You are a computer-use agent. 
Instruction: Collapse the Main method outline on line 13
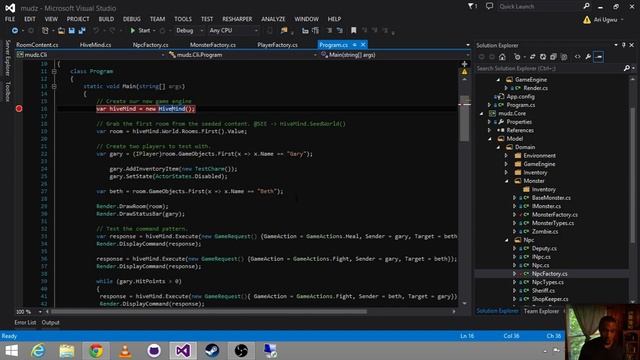pyautogui.click(x=54, y=87)
